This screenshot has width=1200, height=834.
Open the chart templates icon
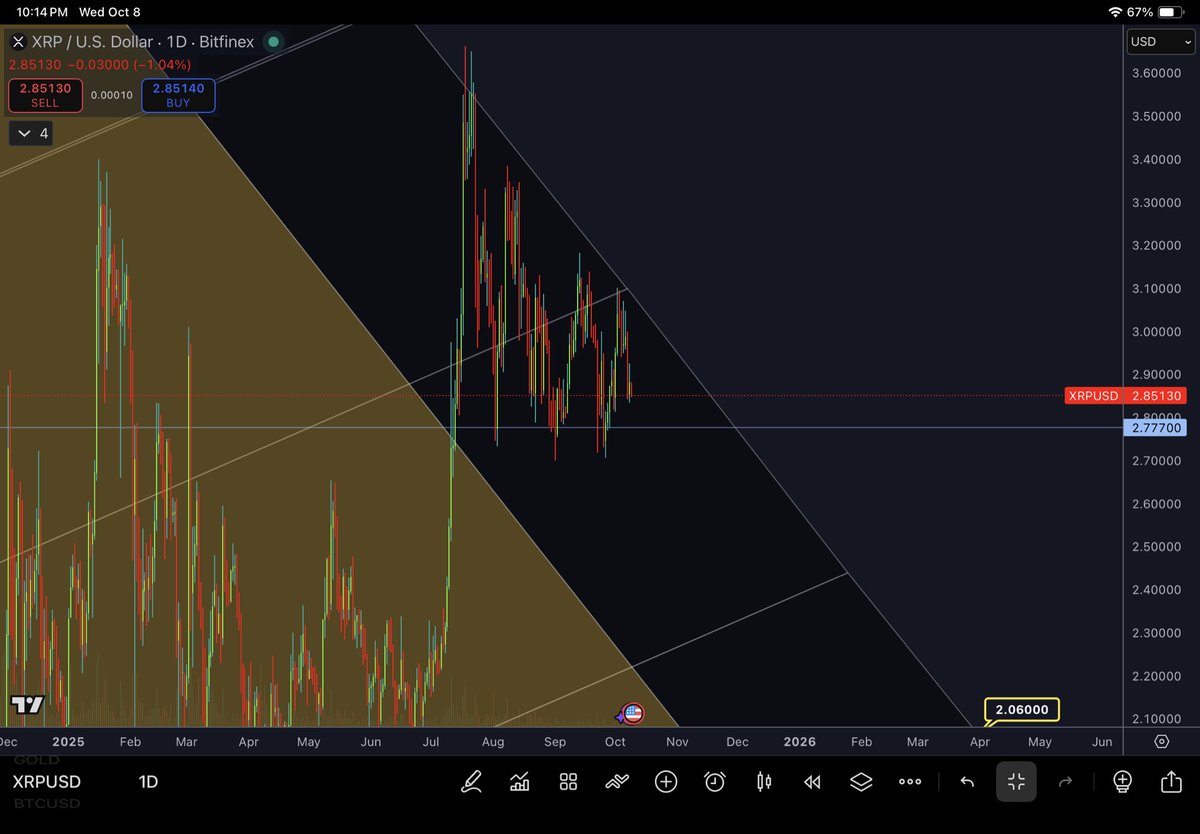click(617, 782)
